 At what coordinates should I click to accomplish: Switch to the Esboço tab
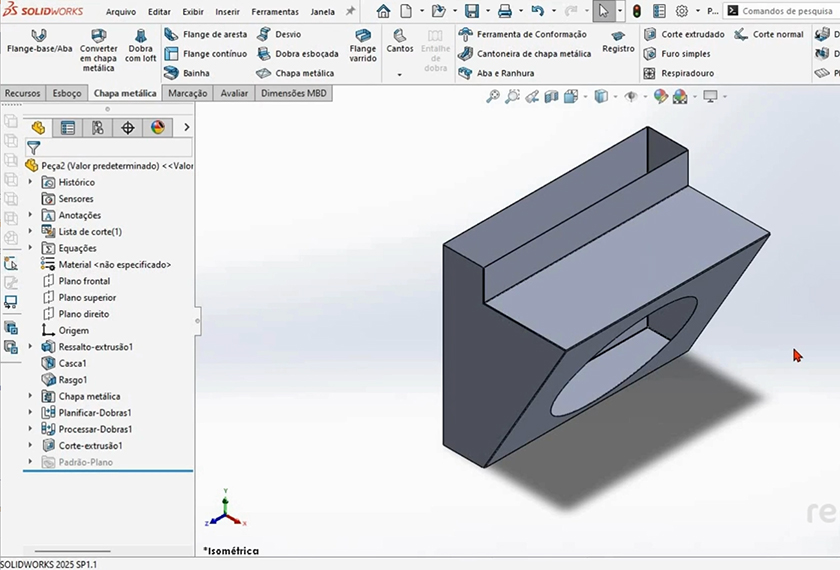coord(67,93)
